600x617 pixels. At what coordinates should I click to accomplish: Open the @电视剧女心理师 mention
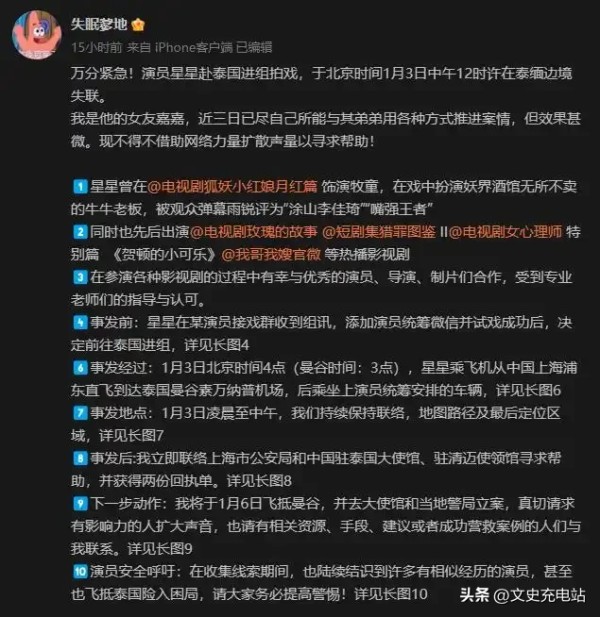[x=505, y=232]
